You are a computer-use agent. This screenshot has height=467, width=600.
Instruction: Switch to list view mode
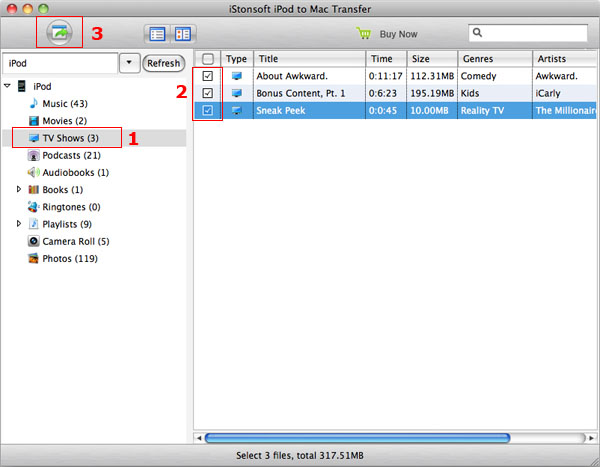coord(157,34)
